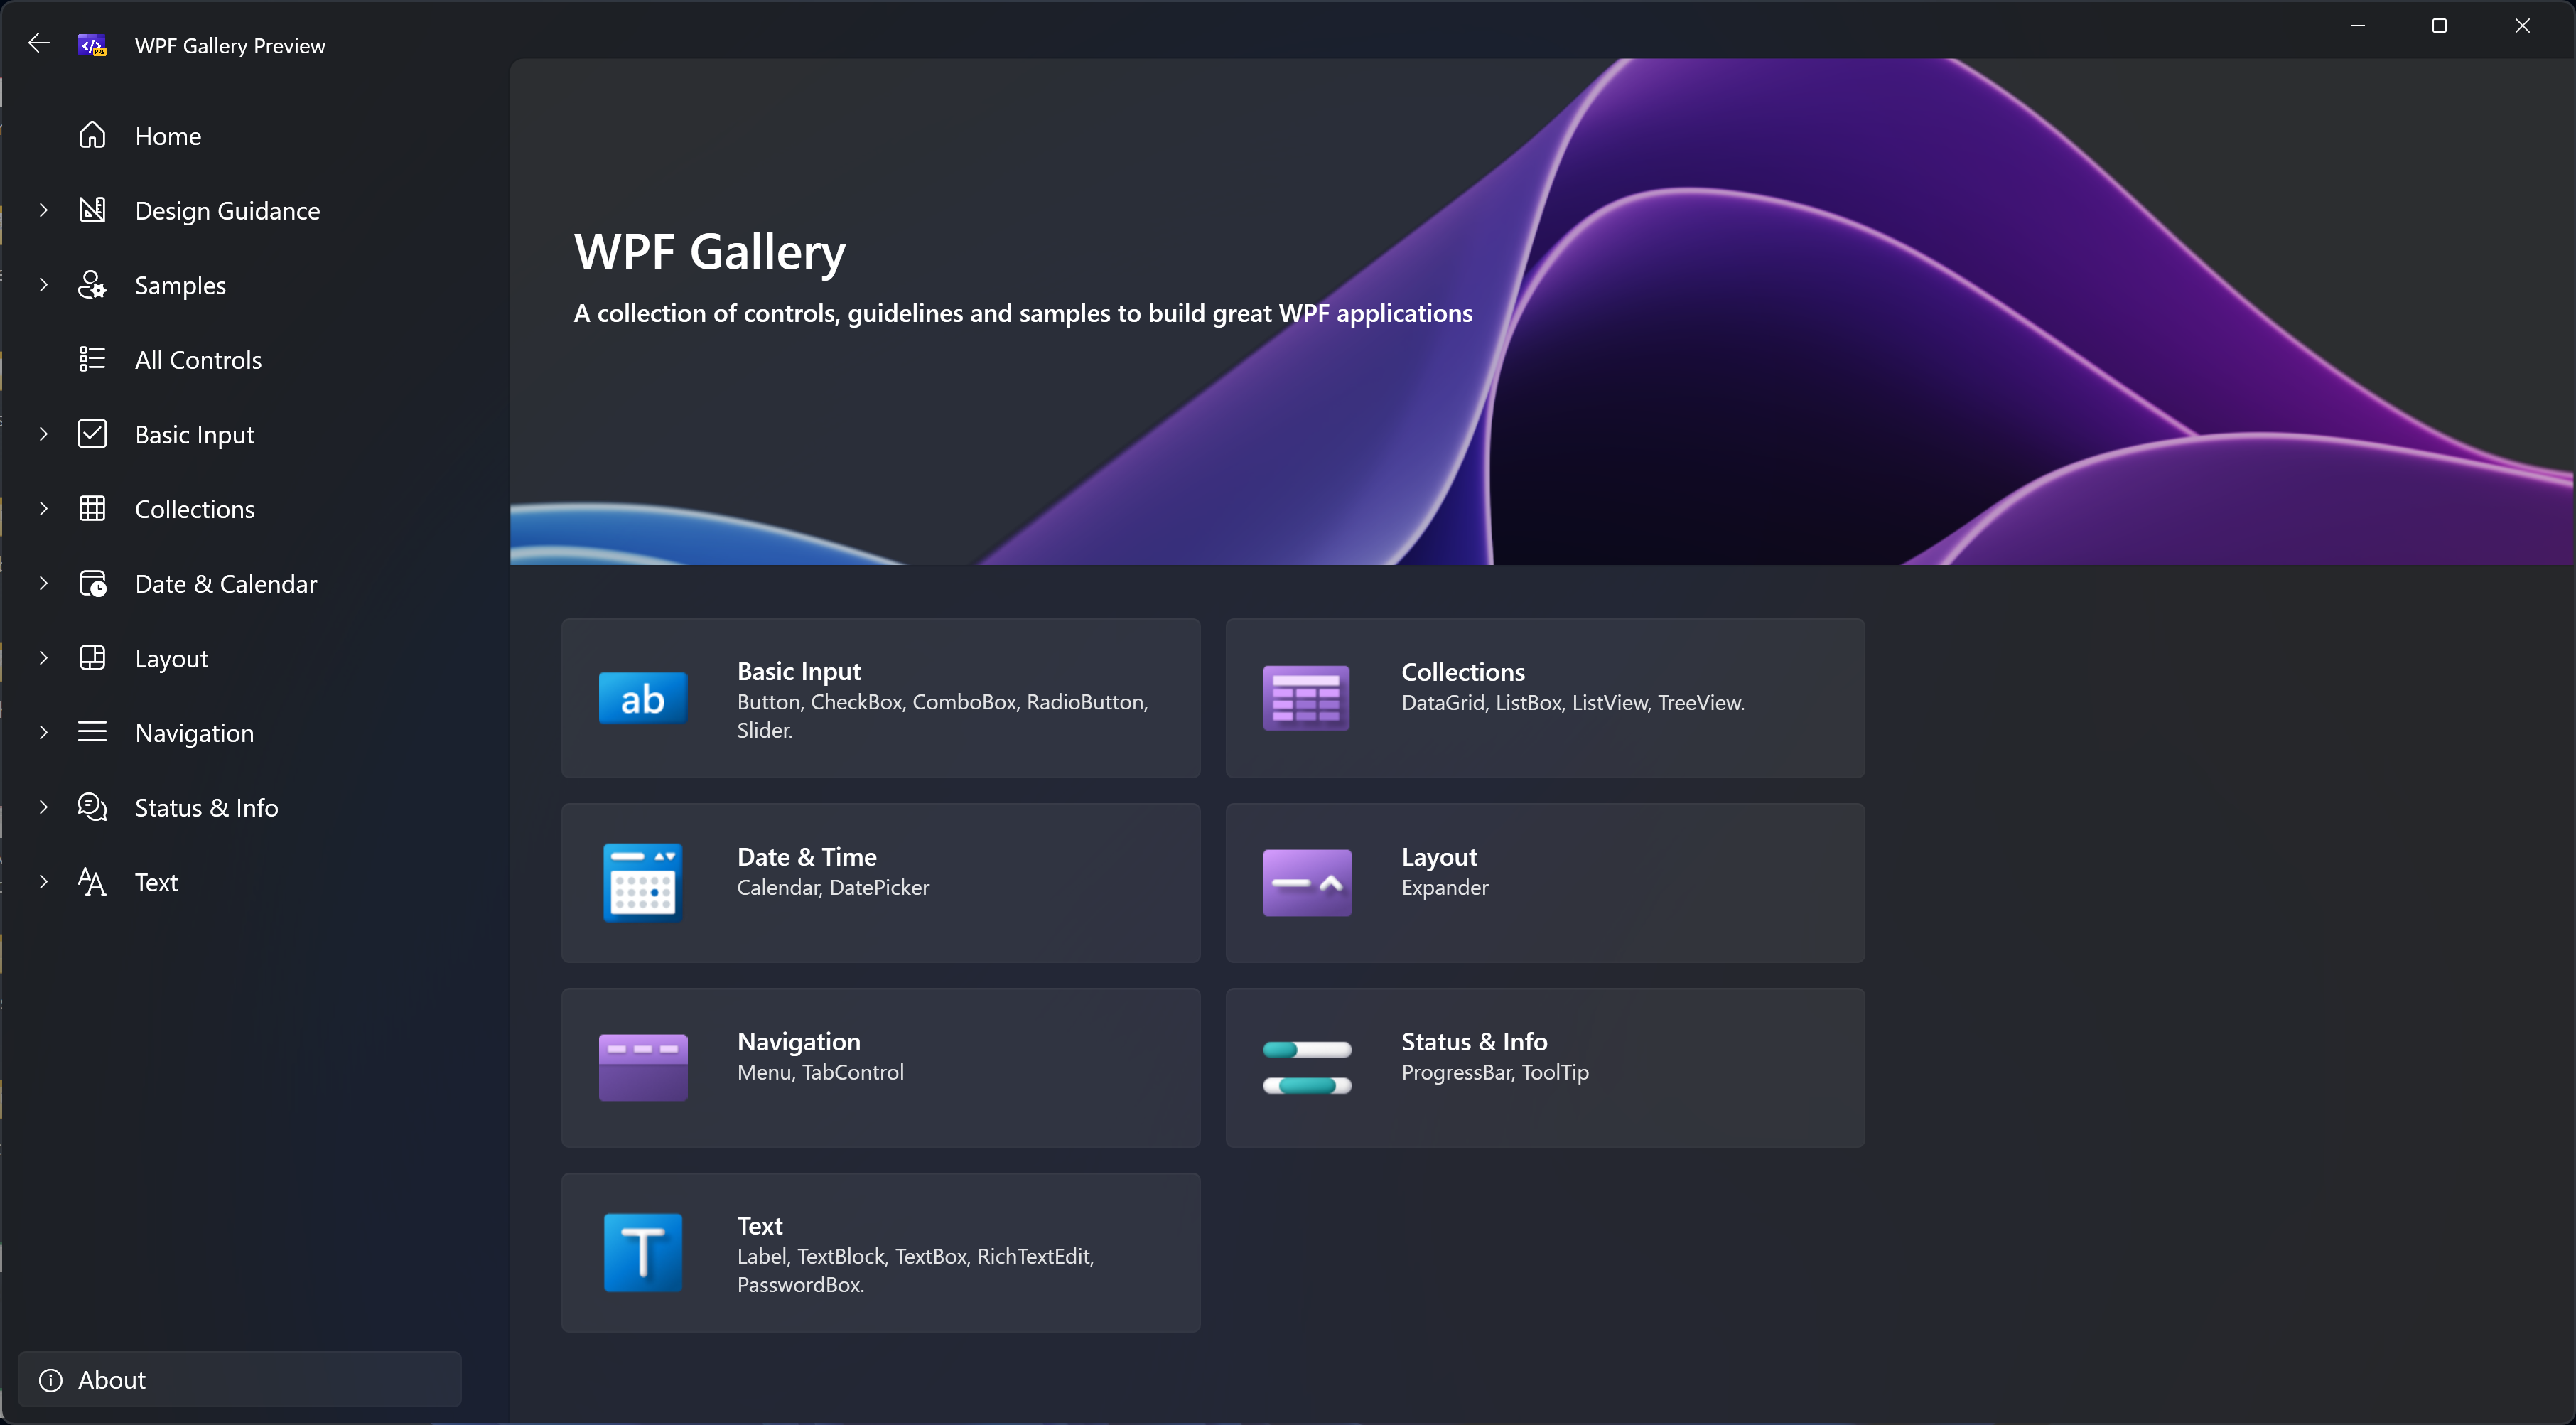The height and width of the screenshot is (1425, 2576).
Task: Click the Layout panels icon in sidebar
Action: [92, 658]
